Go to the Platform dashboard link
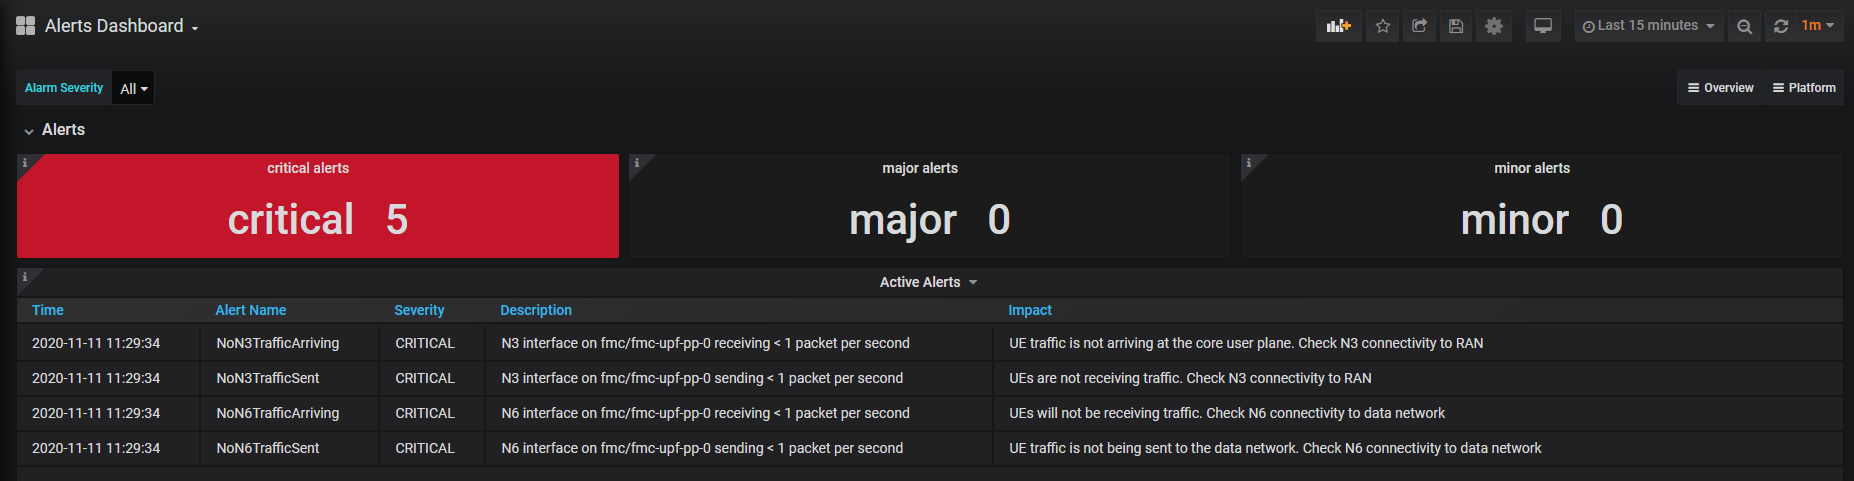1854x481 pixels. (1804, 88)
